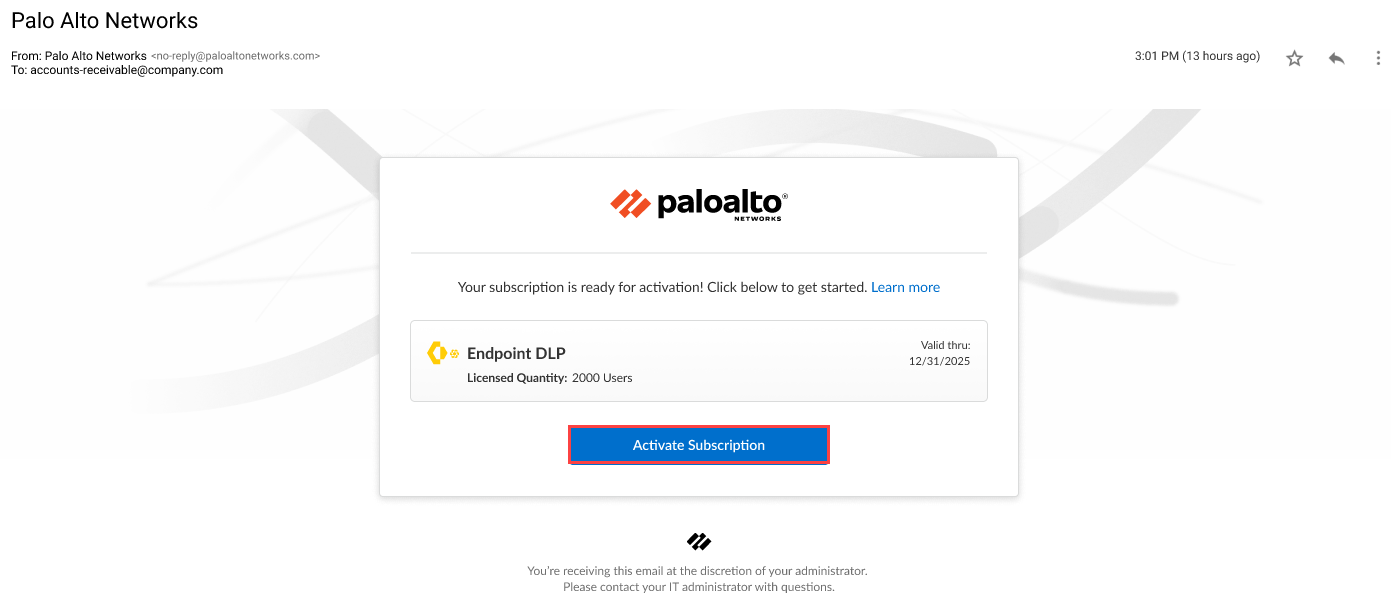Click the sender name in From line
Screen dimensions: 1391x613
tap(96, 56)
